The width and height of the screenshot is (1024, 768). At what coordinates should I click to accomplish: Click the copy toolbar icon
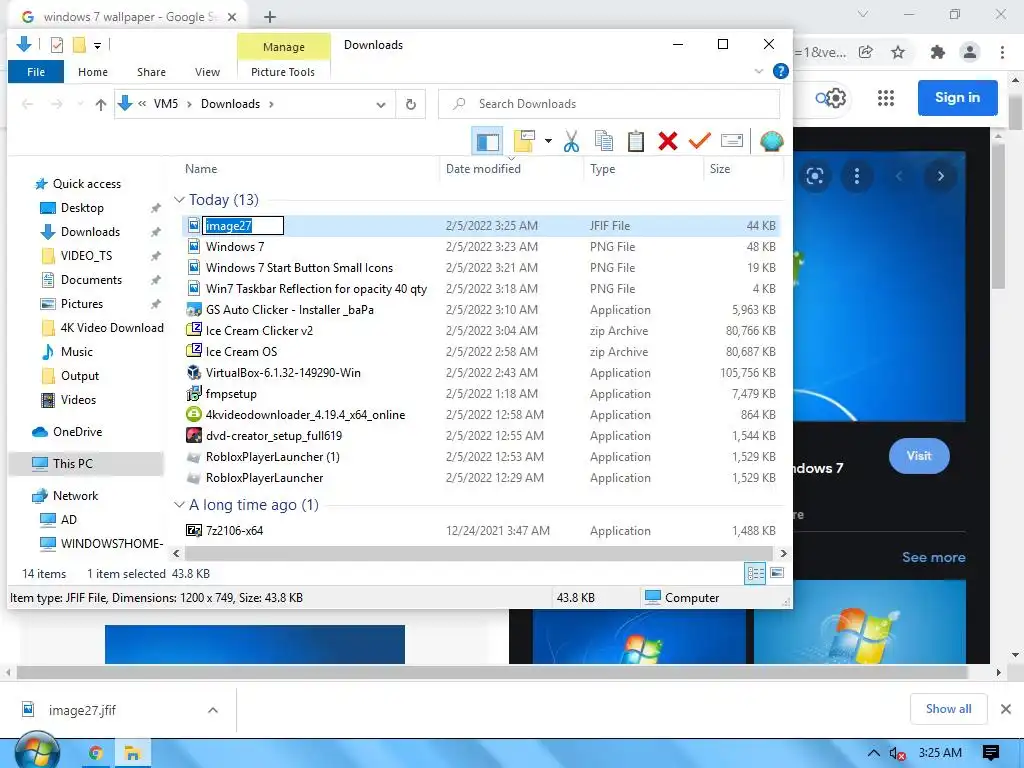point(604,141)
